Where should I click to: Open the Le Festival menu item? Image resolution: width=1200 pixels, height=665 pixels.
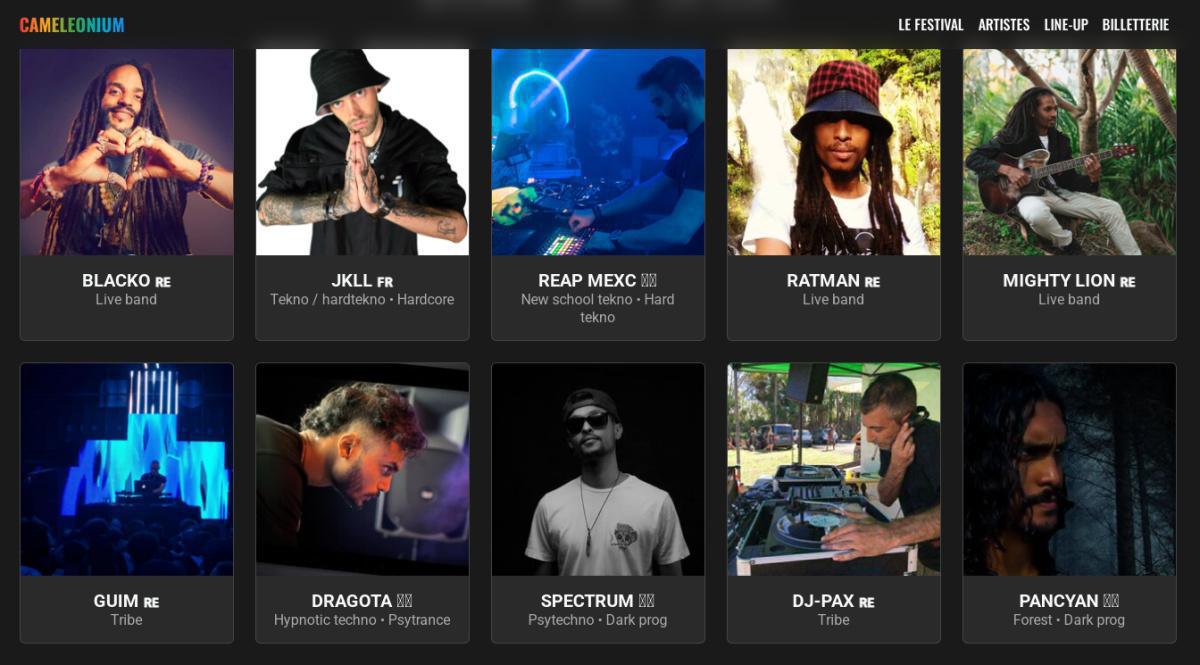pyautogui.click(x=931, y=25)
